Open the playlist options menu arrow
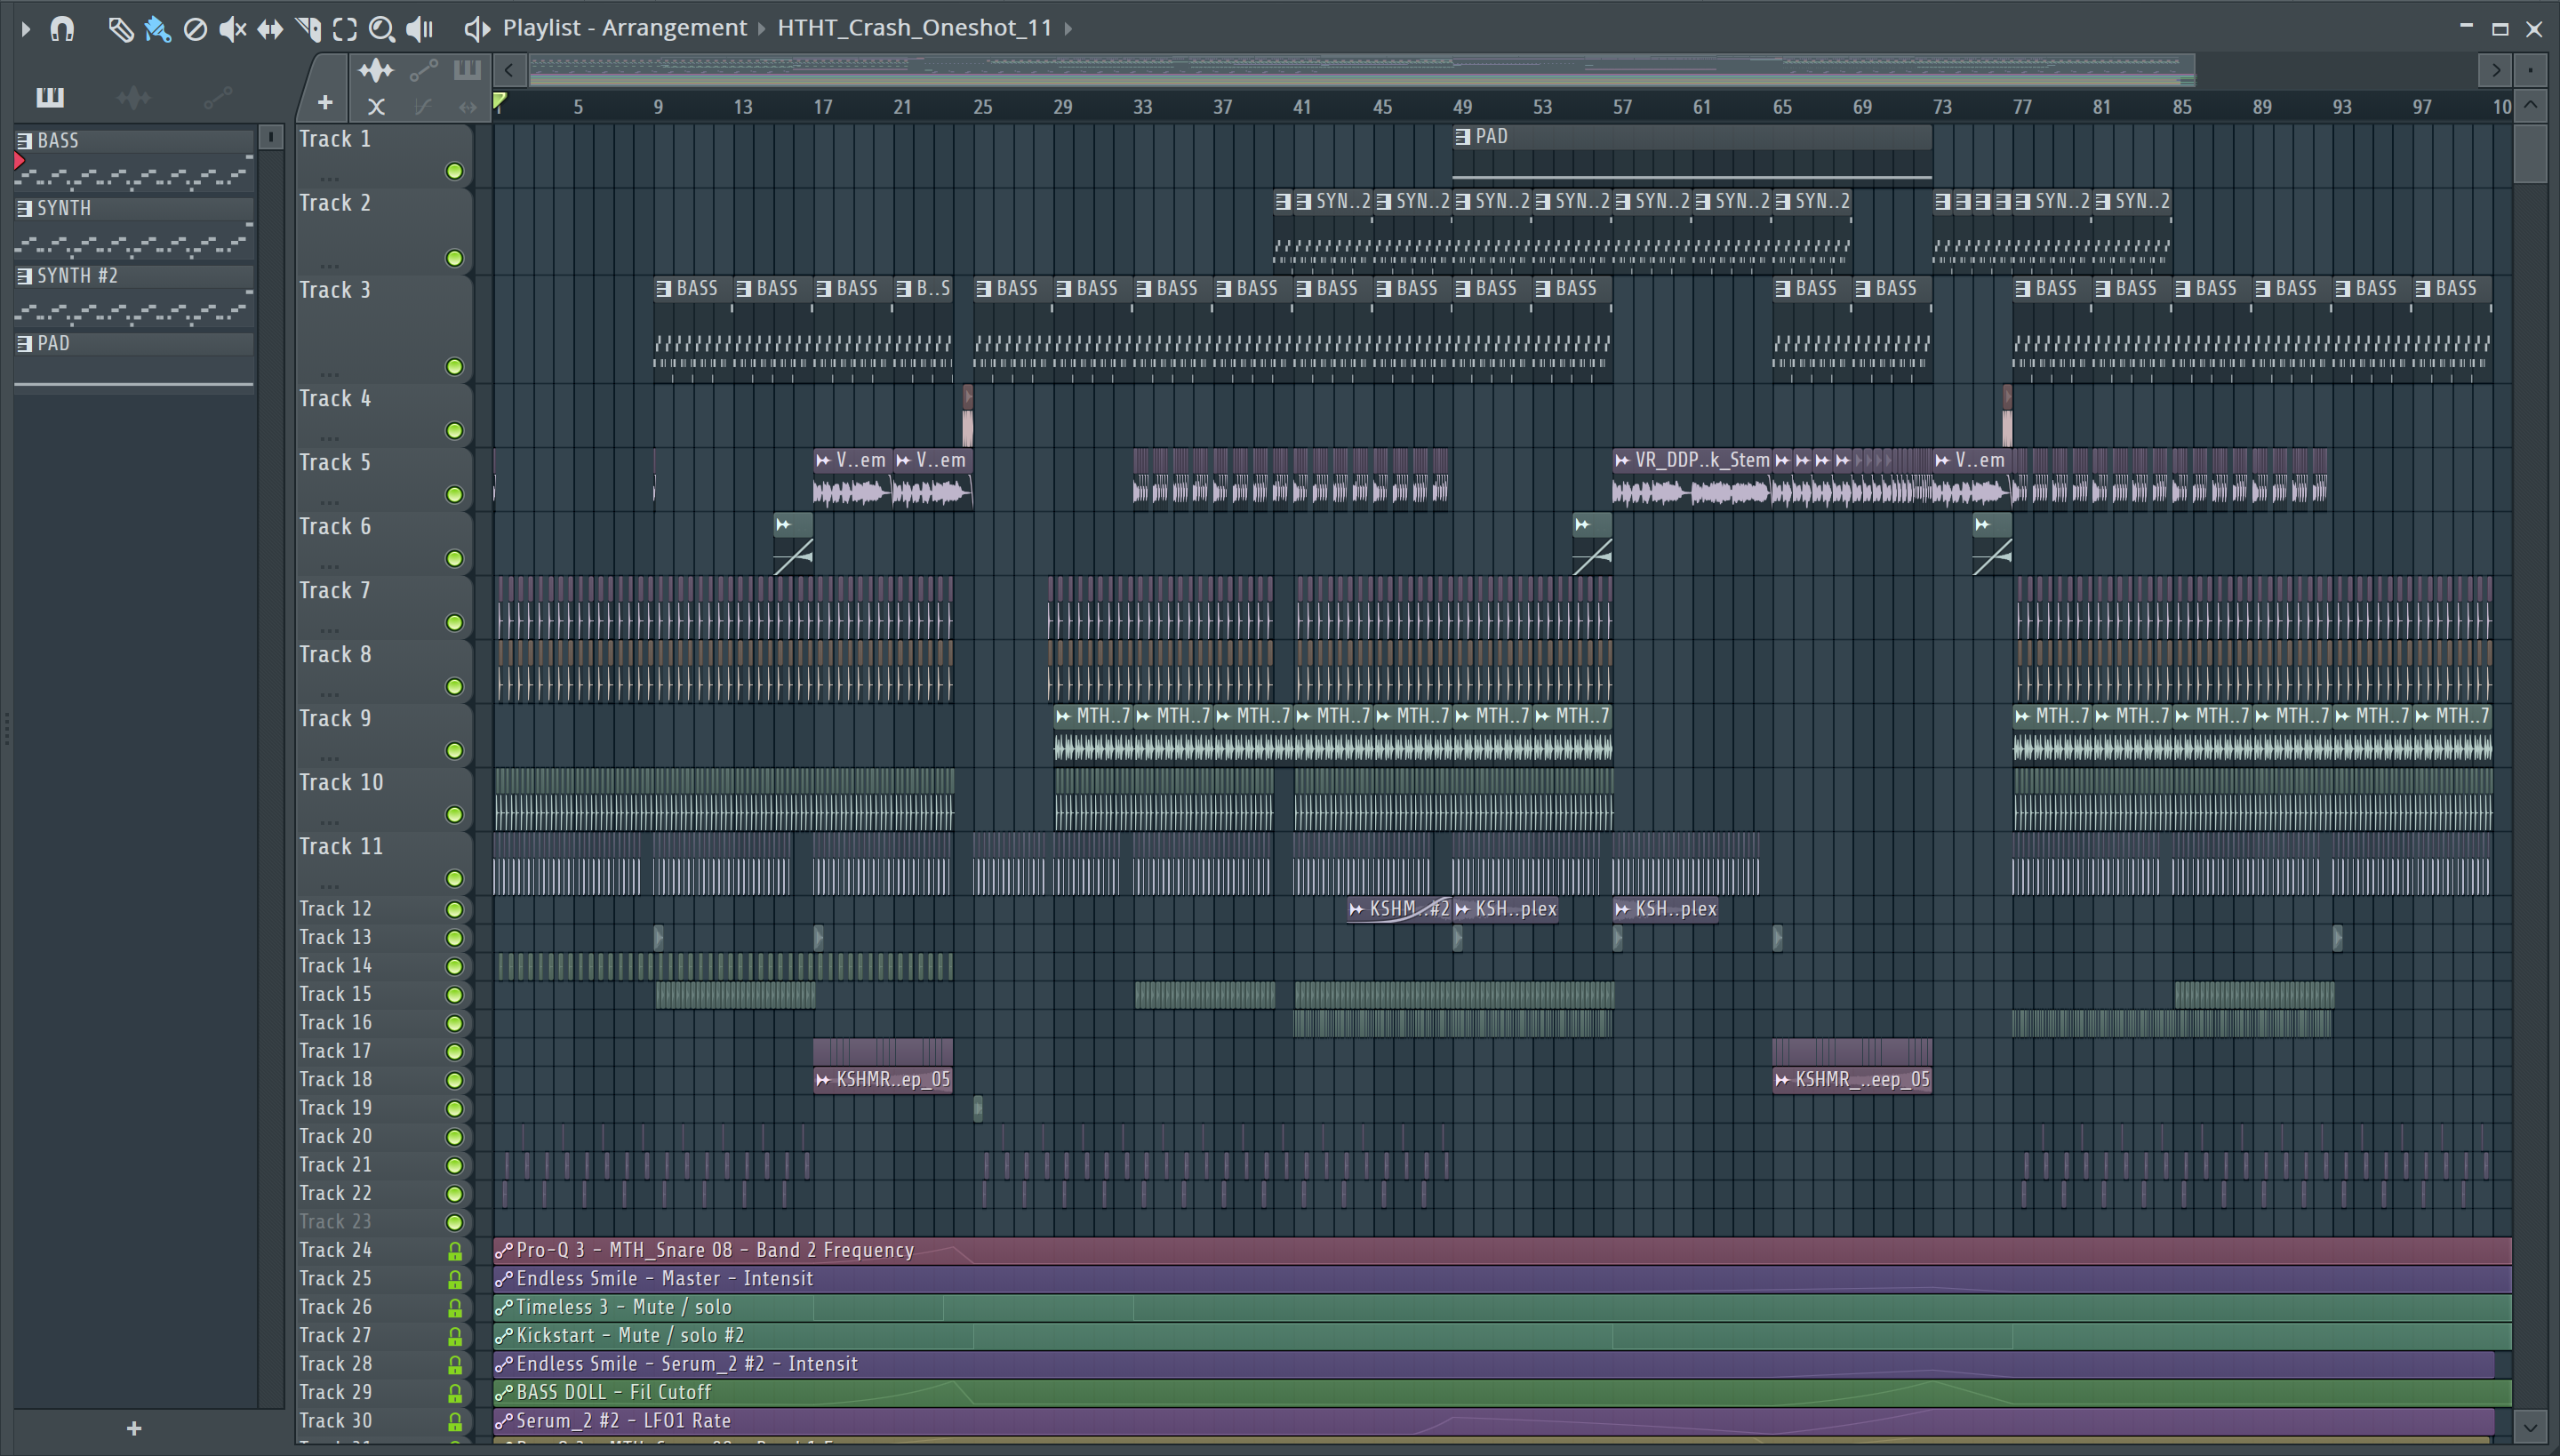This screenshot has width=2560, height=1456. click(x=26, y=29)
